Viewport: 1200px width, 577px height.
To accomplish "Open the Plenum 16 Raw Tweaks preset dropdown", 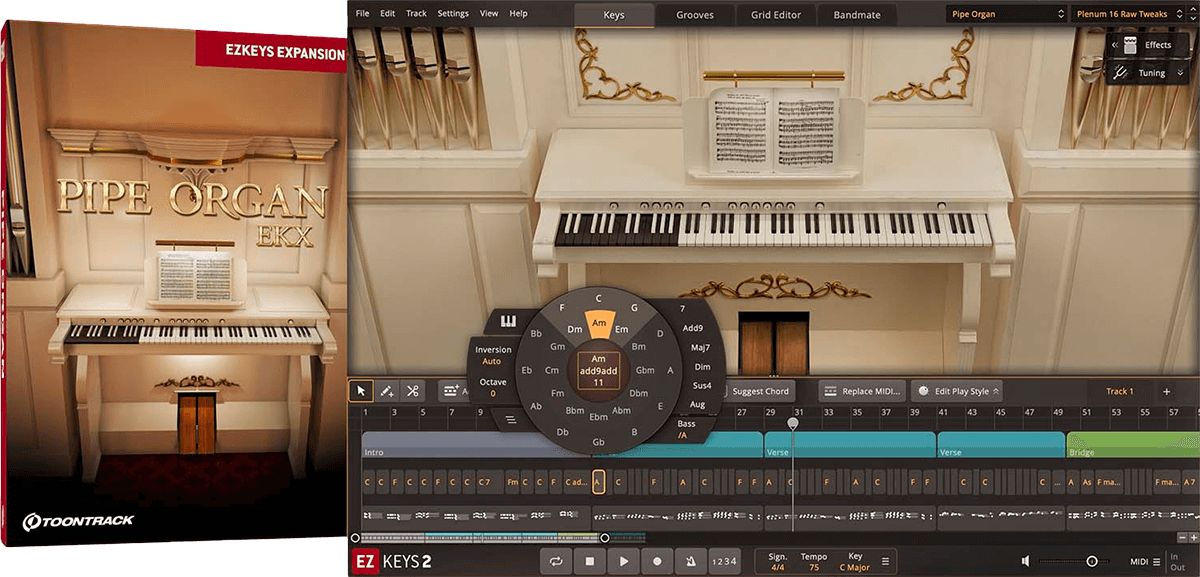I will tap(1125, 14).
